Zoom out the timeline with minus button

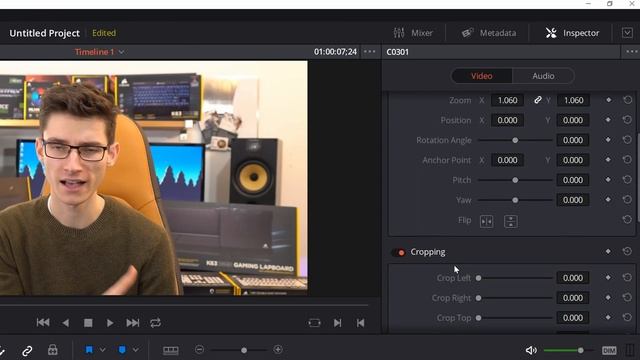pos(200,350)
